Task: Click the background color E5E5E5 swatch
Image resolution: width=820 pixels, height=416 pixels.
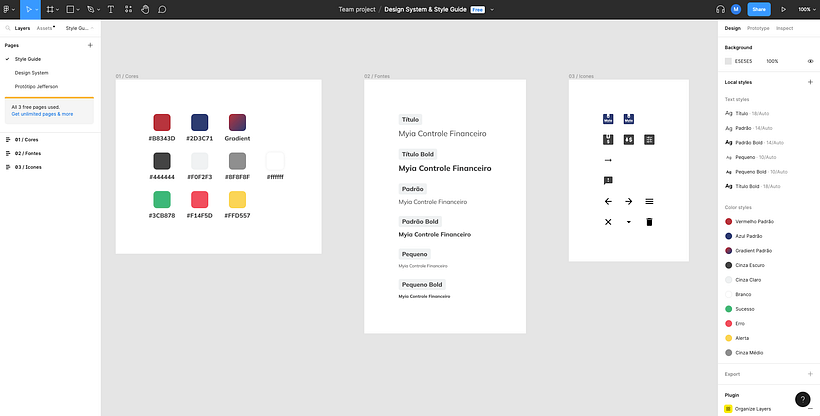Action: point(728,61)
